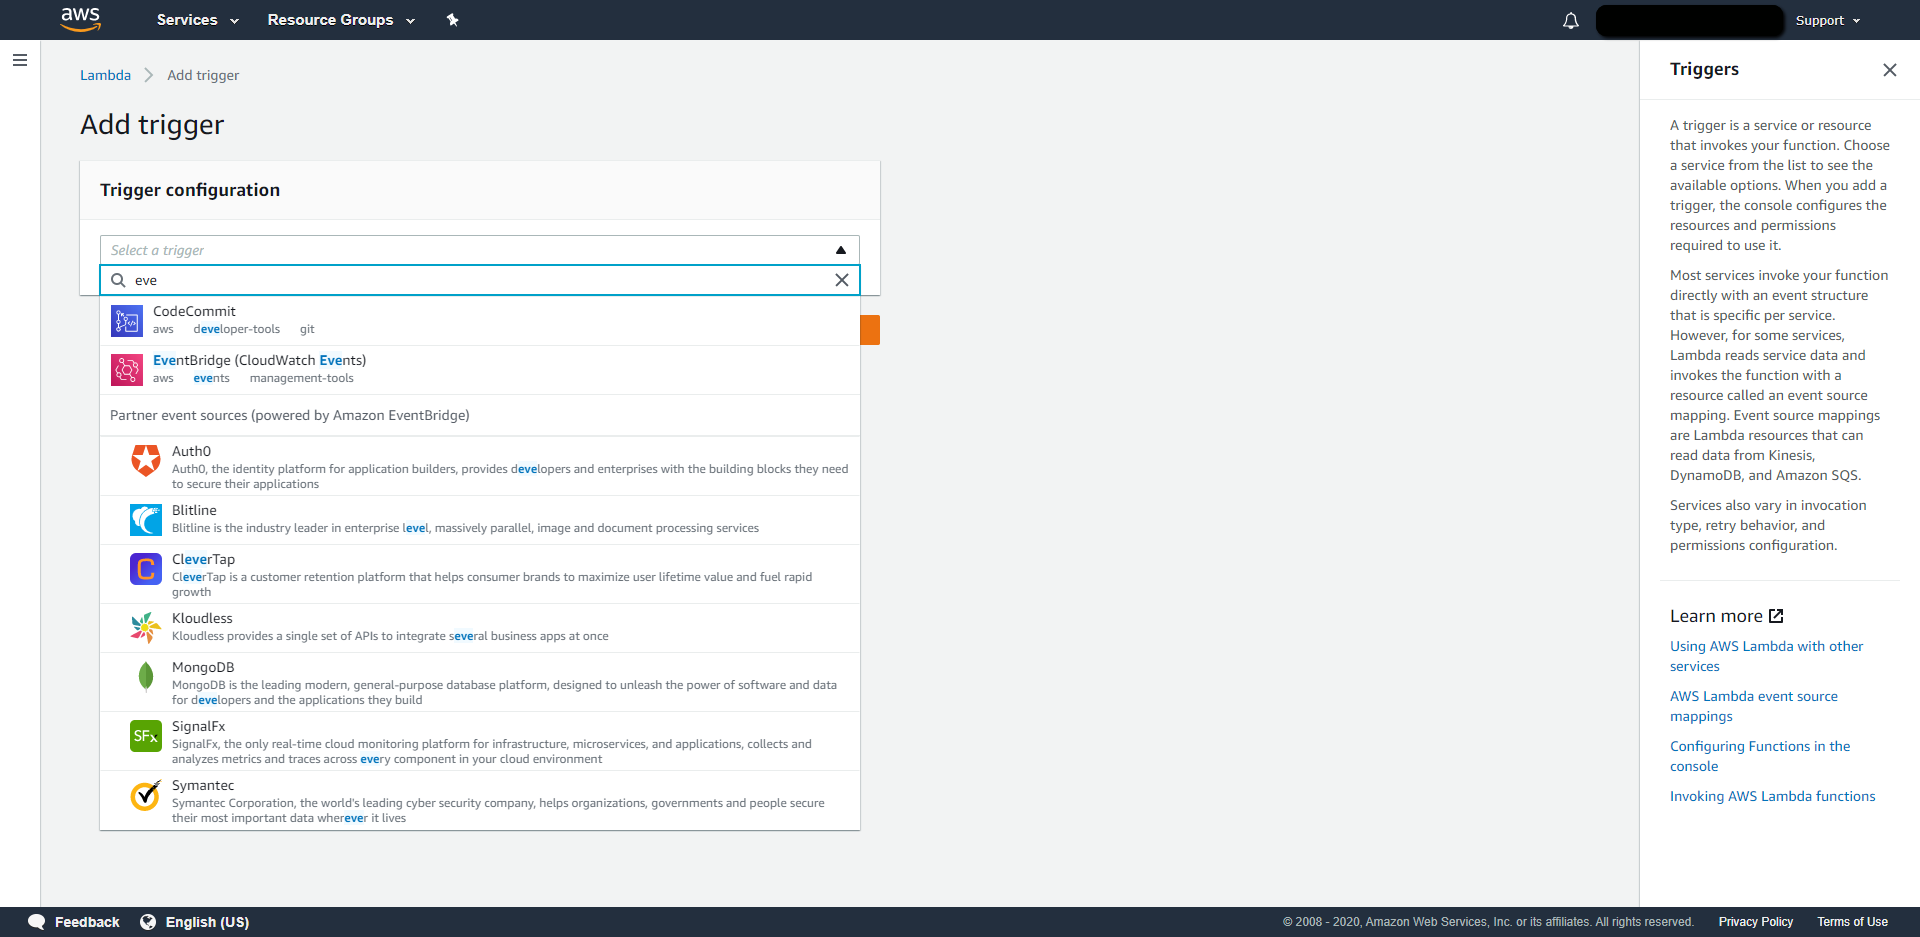Select the EventBridge service icon
The height and width of the screenshot is (937, 1920).
click(x=127, y=370)
